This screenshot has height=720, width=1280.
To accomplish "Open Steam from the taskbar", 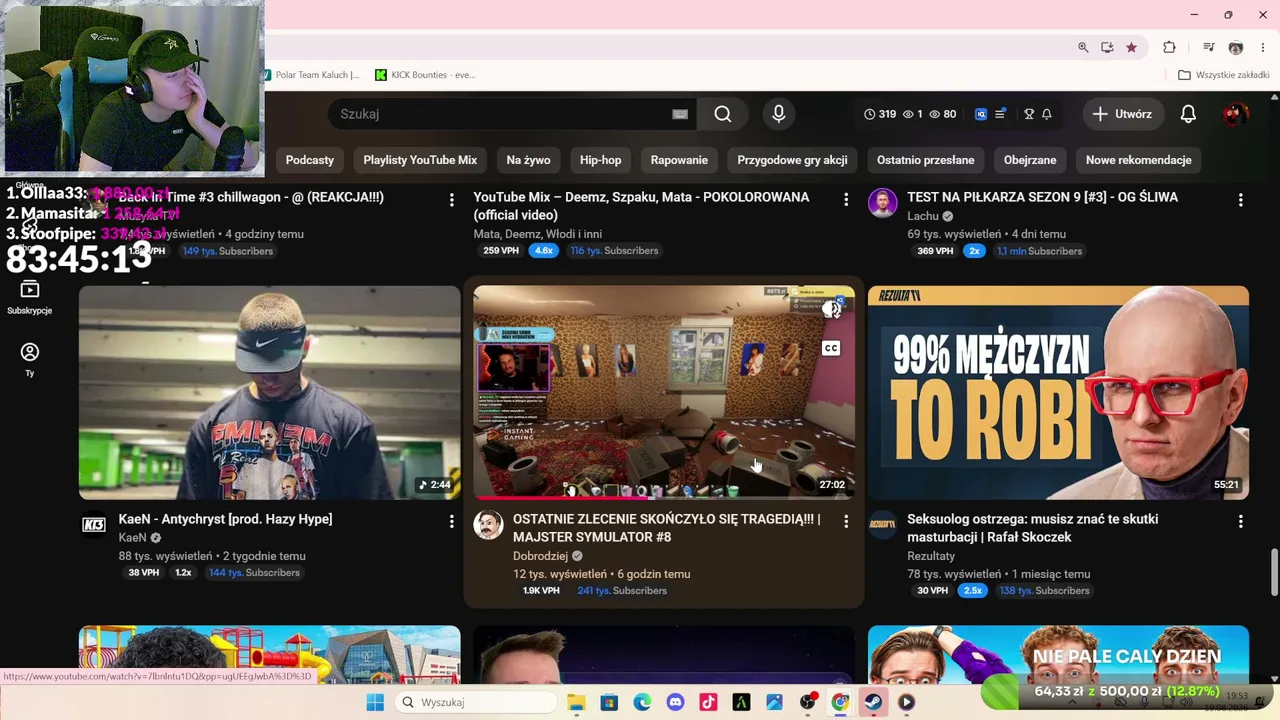I will pyautogui.click(x=873, y=702).
